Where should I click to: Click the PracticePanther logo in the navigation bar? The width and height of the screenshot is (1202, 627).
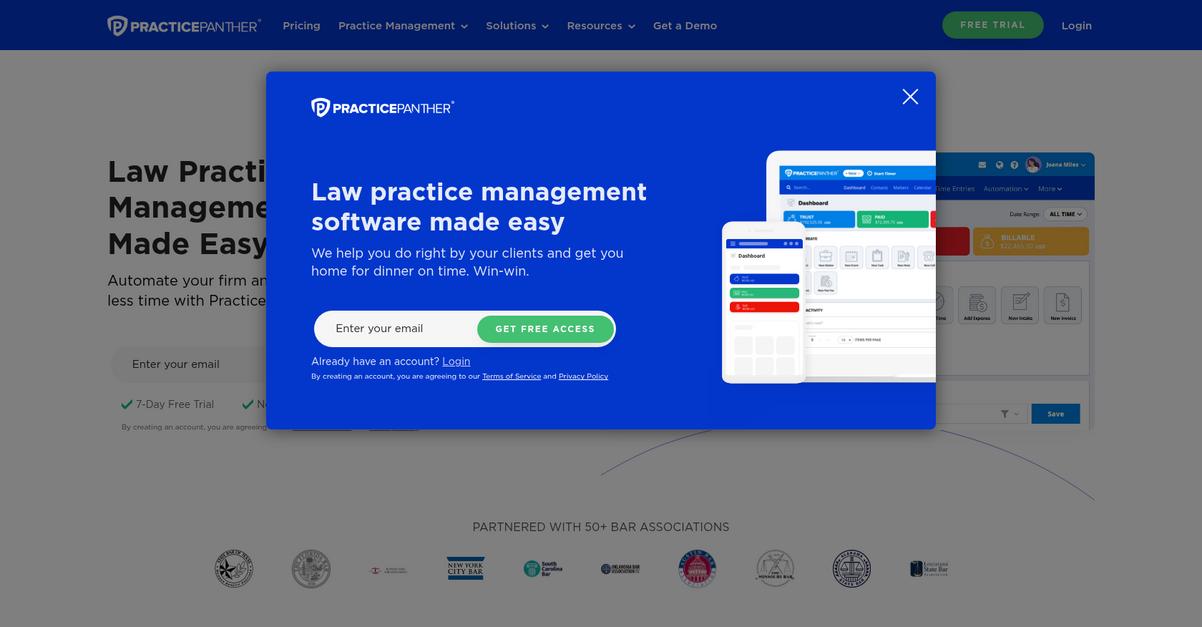click(x=184, y=26)
